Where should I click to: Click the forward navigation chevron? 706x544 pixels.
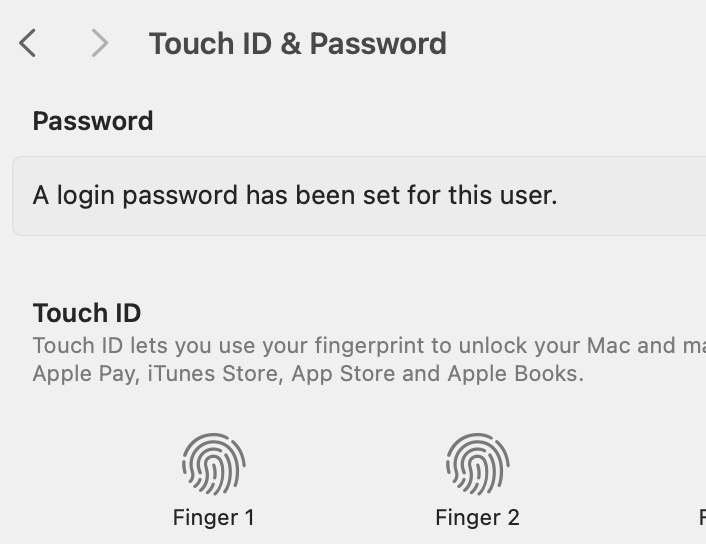pos(99,43)
